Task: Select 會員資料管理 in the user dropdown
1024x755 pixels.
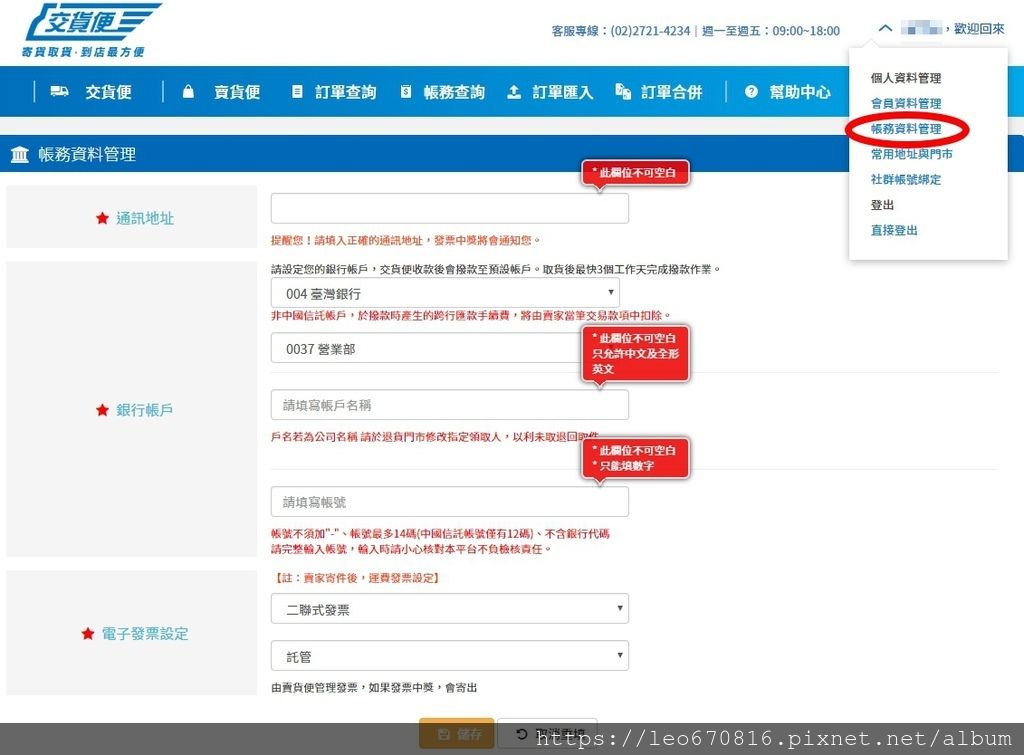Action: tap(906, 103)
